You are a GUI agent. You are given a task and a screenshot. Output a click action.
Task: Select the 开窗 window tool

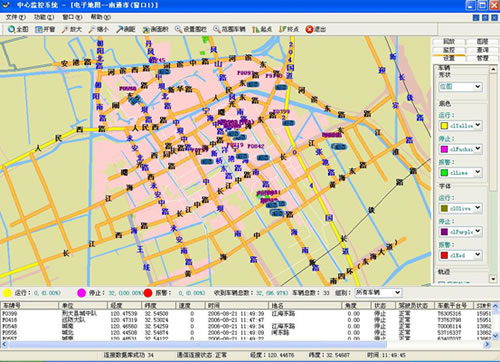[x=45, y=29]
